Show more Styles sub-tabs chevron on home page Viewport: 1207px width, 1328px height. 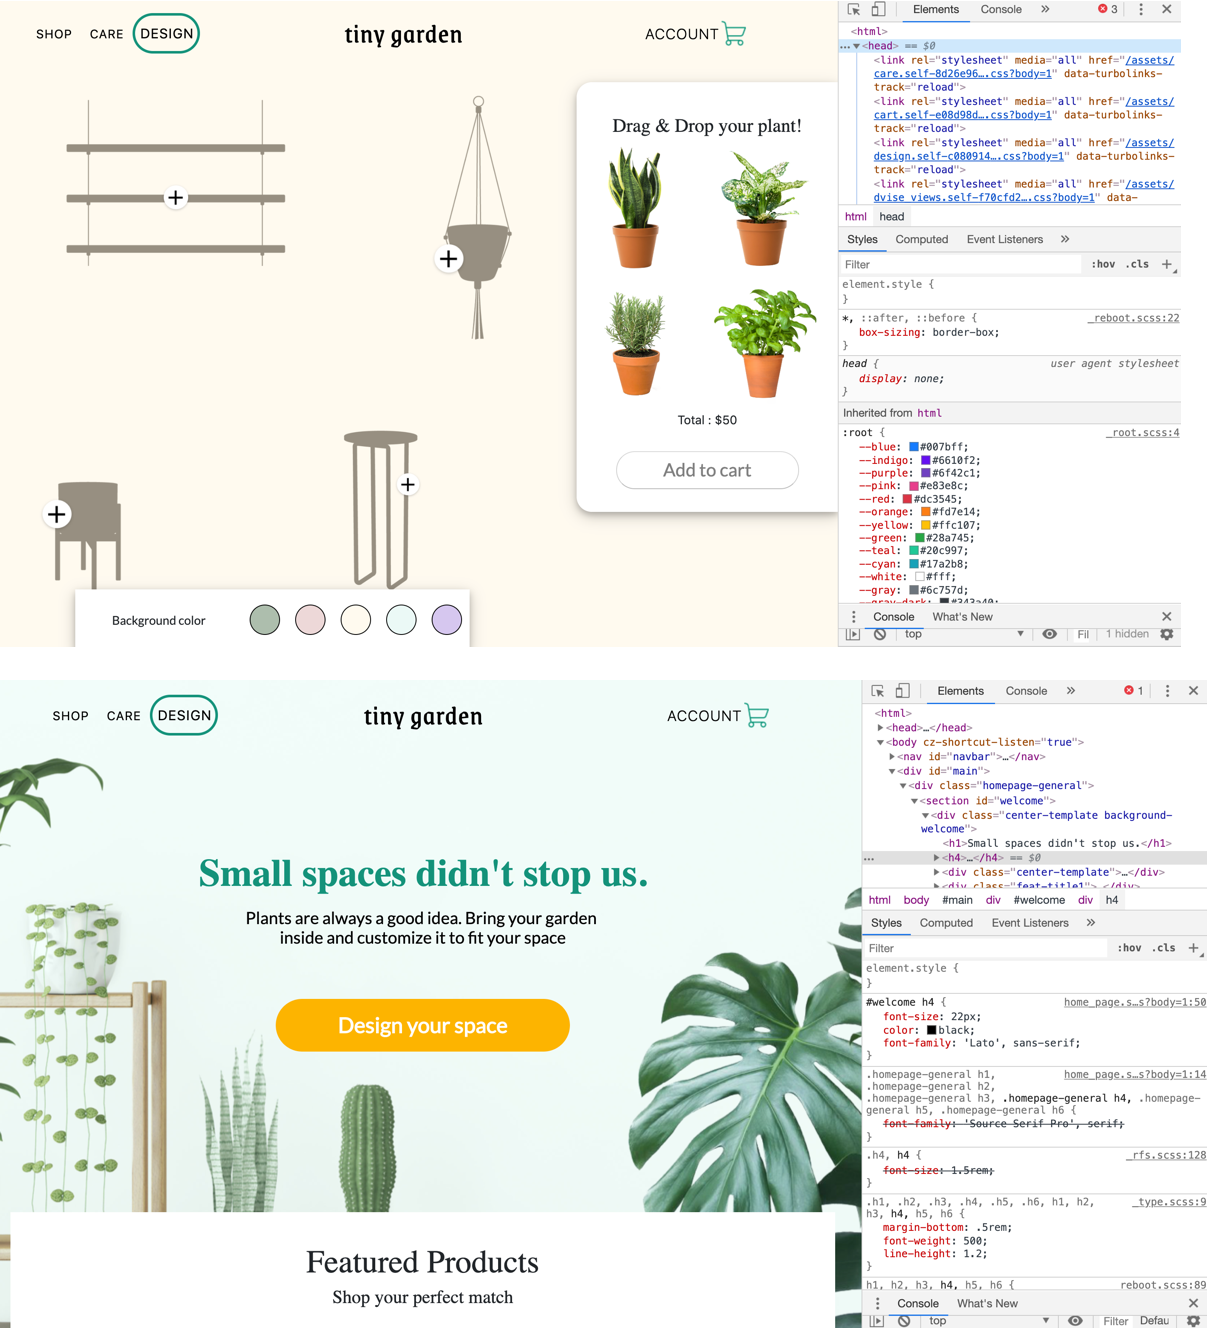click(x=1091, y=923)
